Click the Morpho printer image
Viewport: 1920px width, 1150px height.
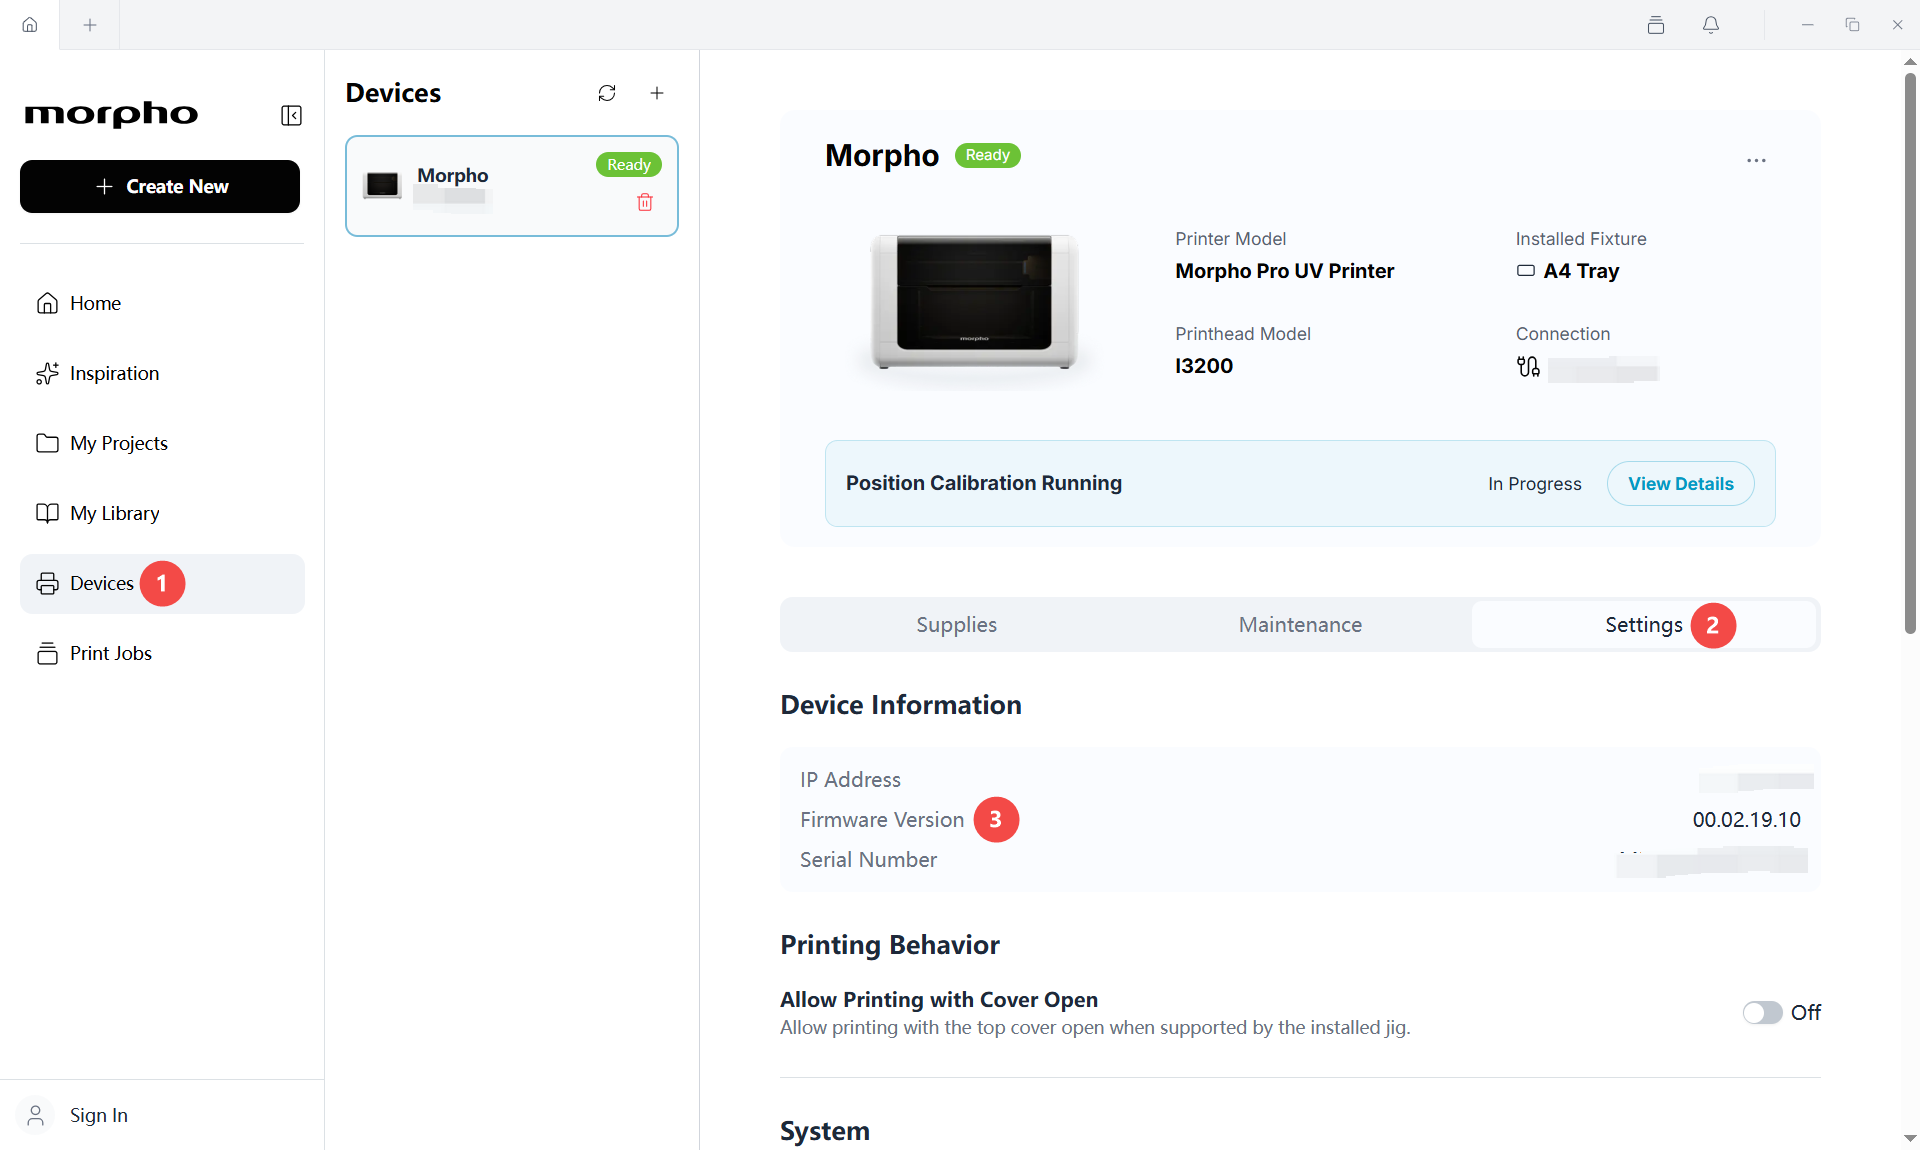click(x=974, y=302)
